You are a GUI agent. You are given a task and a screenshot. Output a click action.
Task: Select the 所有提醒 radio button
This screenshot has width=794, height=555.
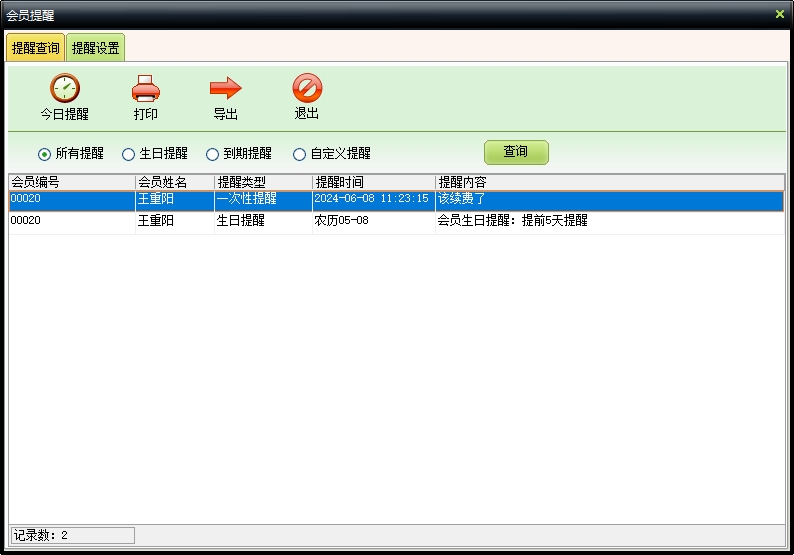45,154
